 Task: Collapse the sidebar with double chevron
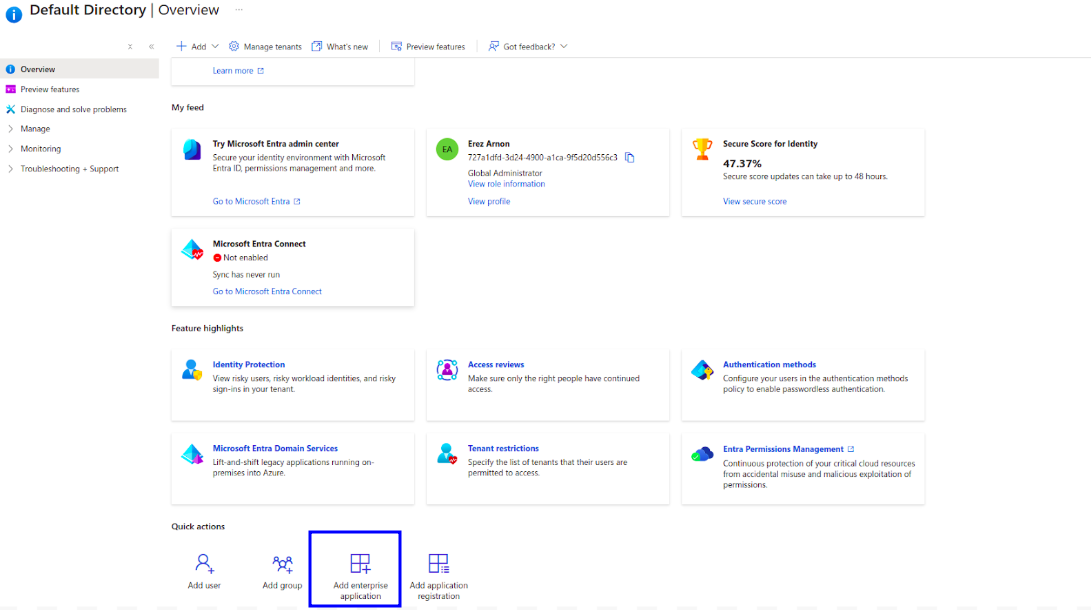151,47
